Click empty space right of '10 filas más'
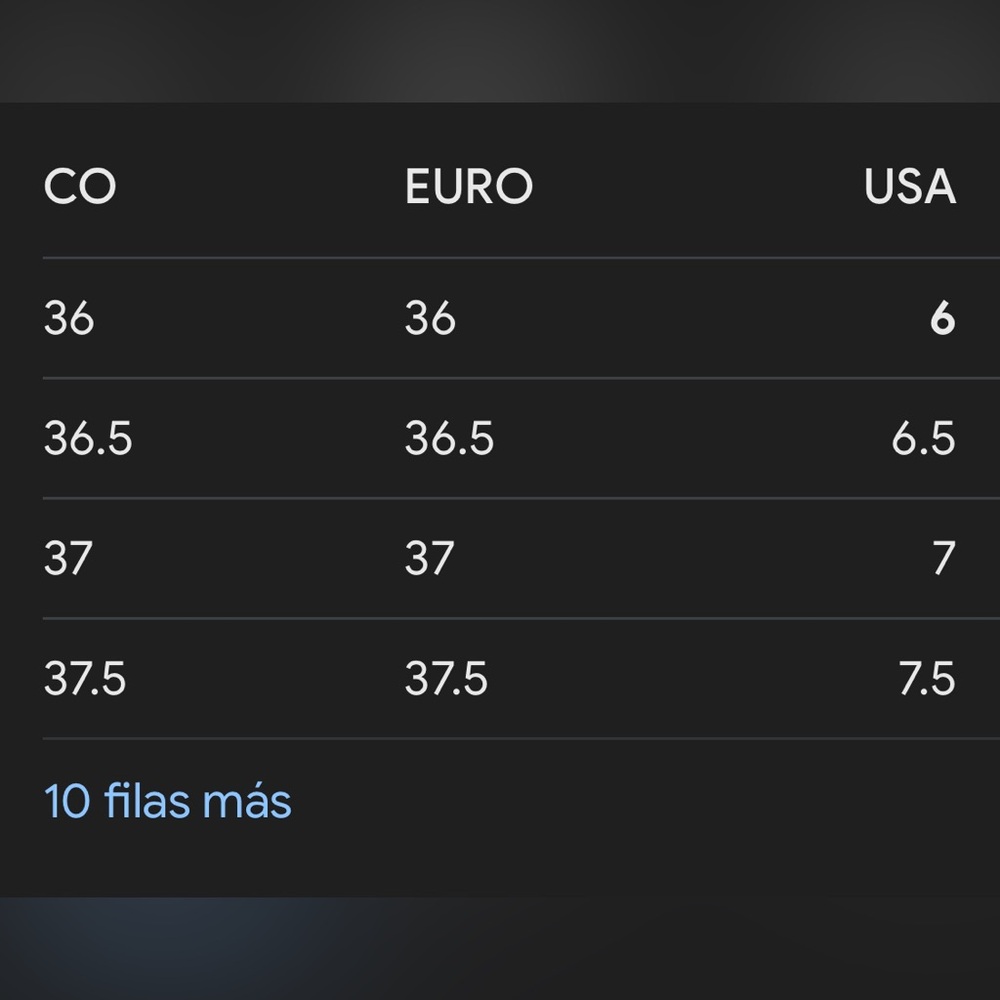This screenshot has height=1000, width=1000. (x=650, y=802)
